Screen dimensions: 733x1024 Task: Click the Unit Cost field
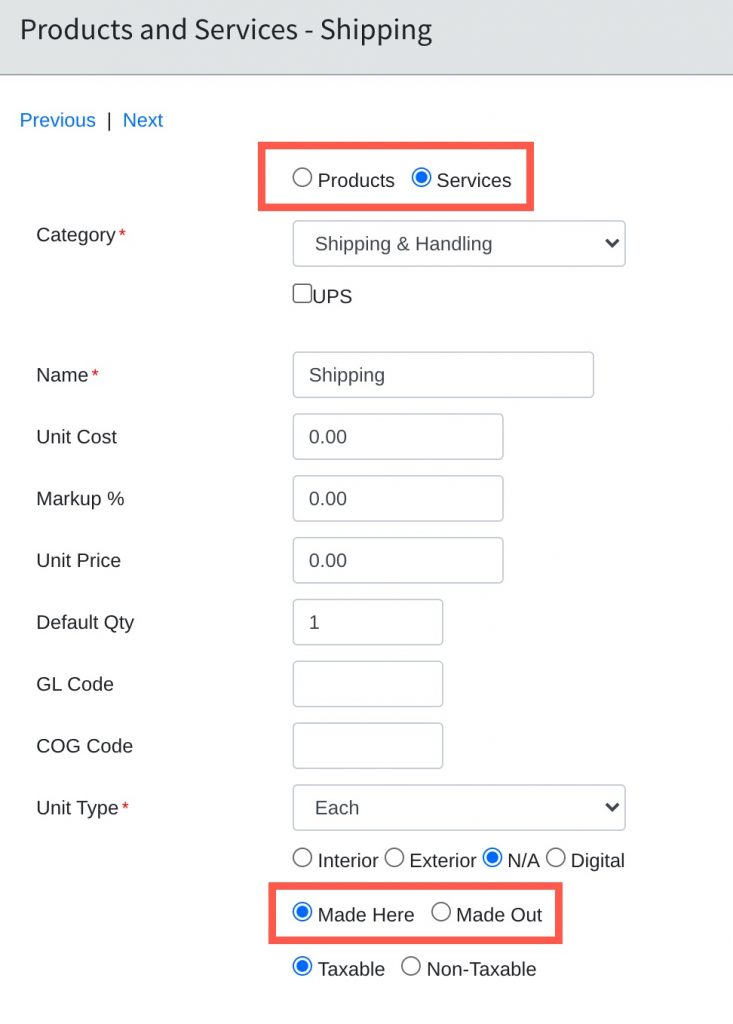(397, 436)
